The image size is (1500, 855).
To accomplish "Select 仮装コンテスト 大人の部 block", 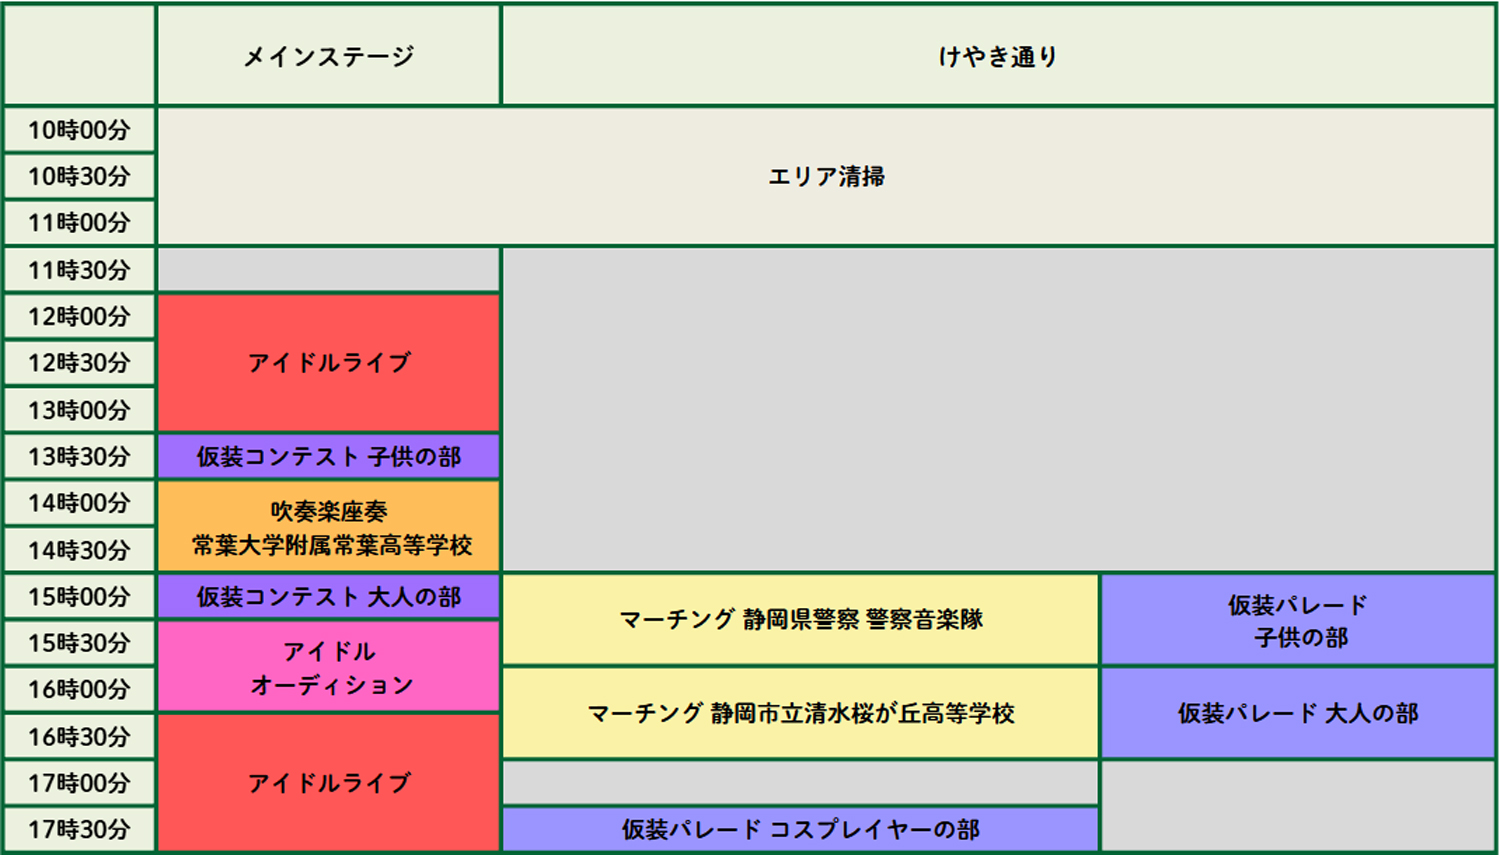I will (329, 597).
